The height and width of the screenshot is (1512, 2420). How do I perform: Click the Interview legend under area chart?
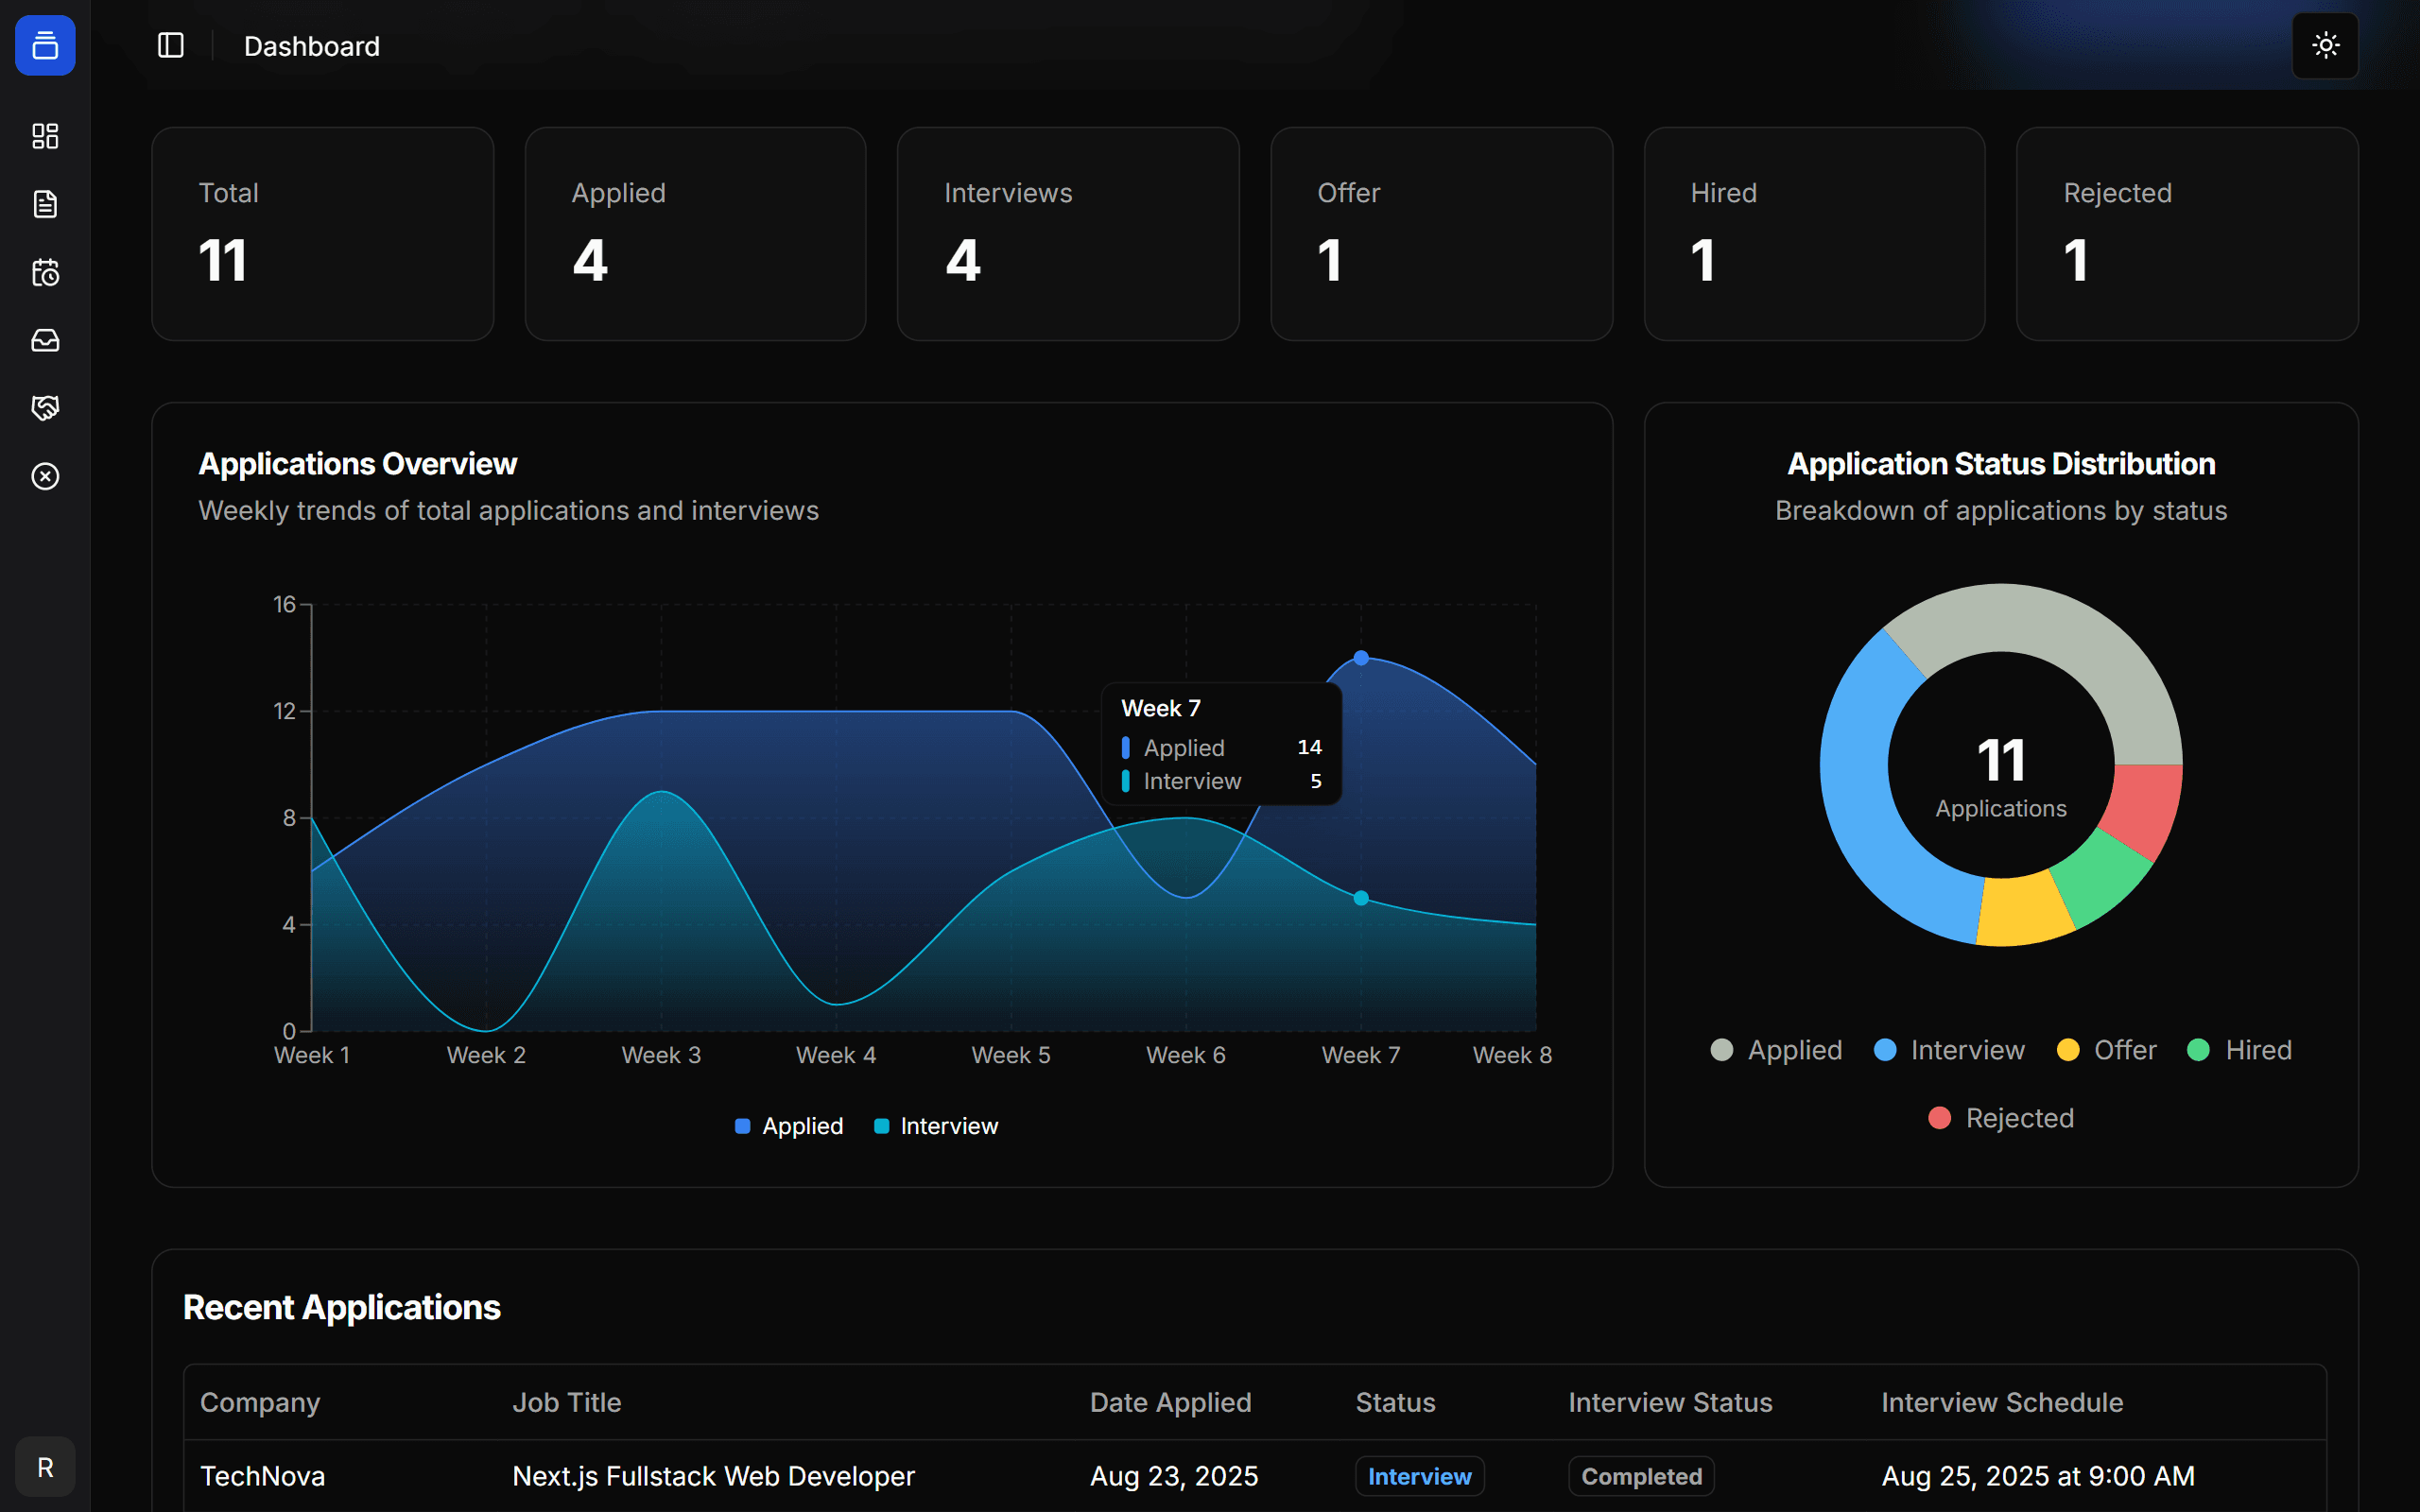(936, 1126)
